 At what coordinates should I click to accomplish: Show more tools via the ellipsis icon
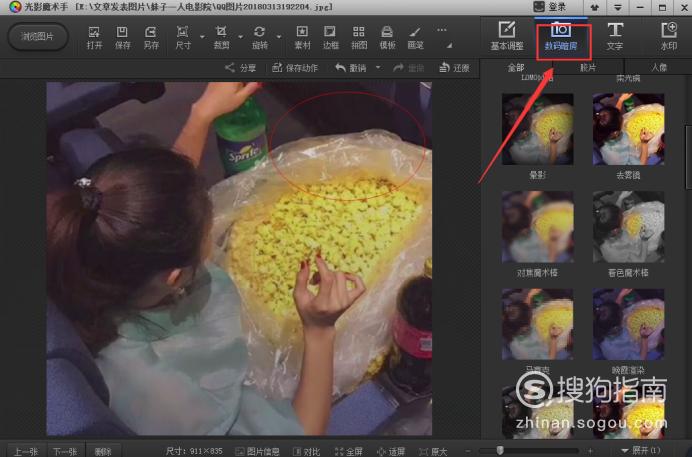tap(441, 30)
